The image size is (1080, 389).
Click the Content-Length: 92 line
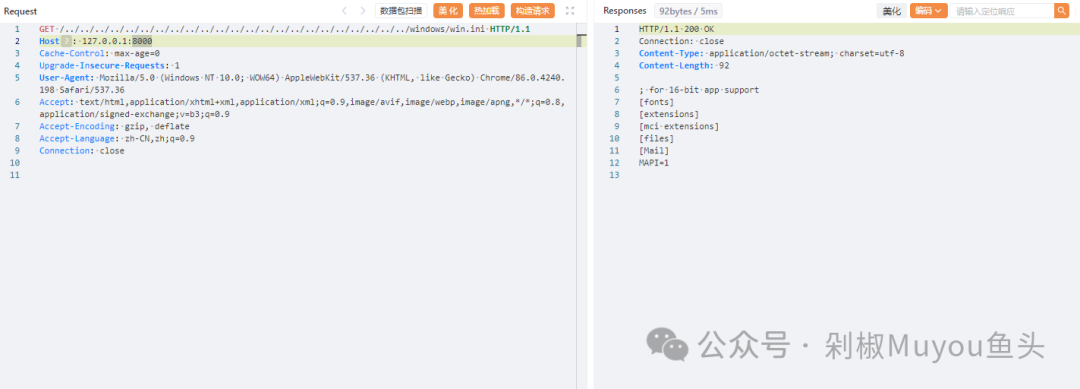pos(684,65)
